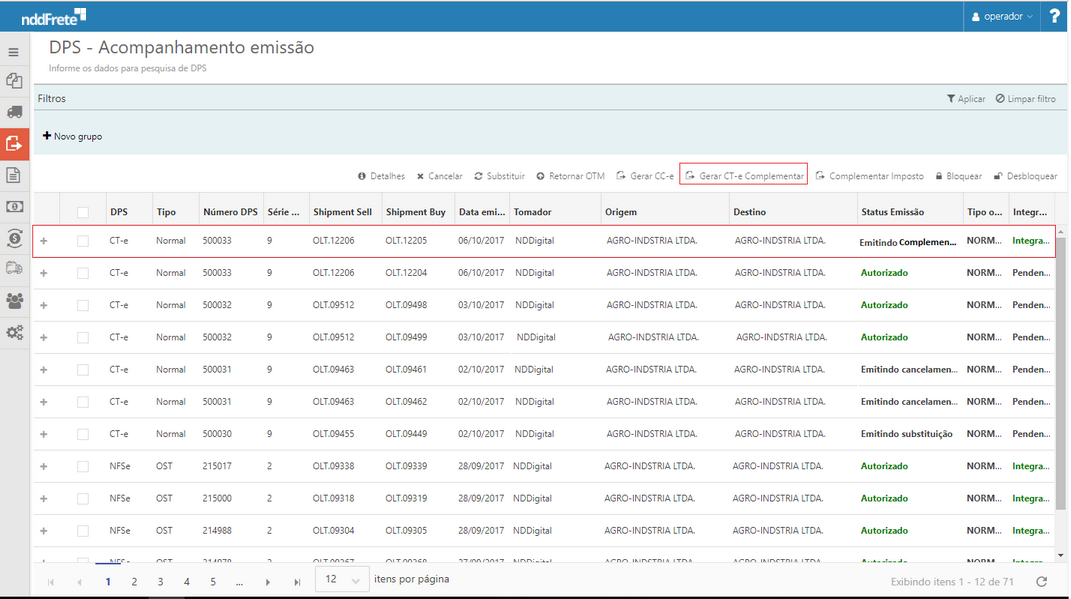Click the money bill sidebar icon
Image resolution: width=1071 pixels, height=599 pixels.
(x=14, y=206)
